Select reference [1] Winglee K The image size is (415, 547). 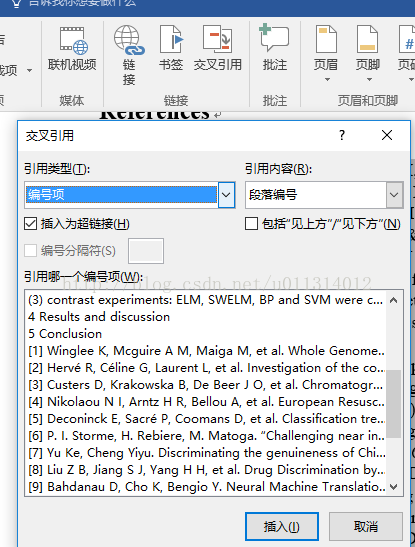[x=206, y=351]
